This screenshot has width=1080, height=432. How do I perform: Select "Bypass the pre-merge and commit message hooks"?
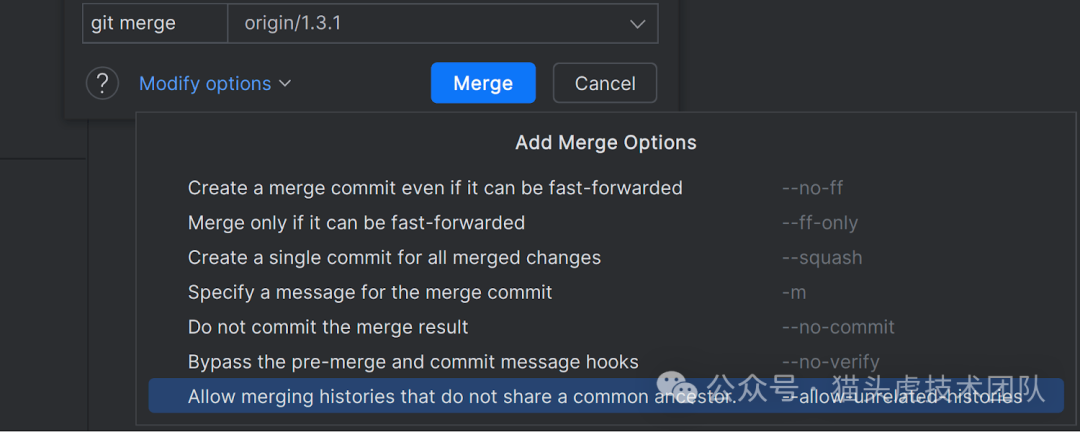(413, 362)
